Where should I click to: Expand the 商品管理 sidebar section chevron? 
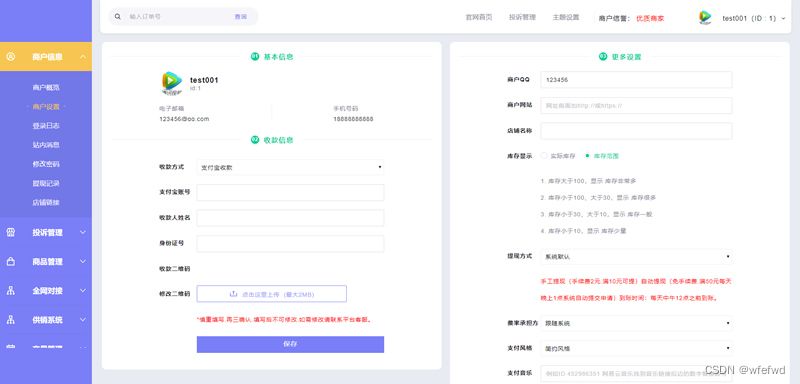83,262
